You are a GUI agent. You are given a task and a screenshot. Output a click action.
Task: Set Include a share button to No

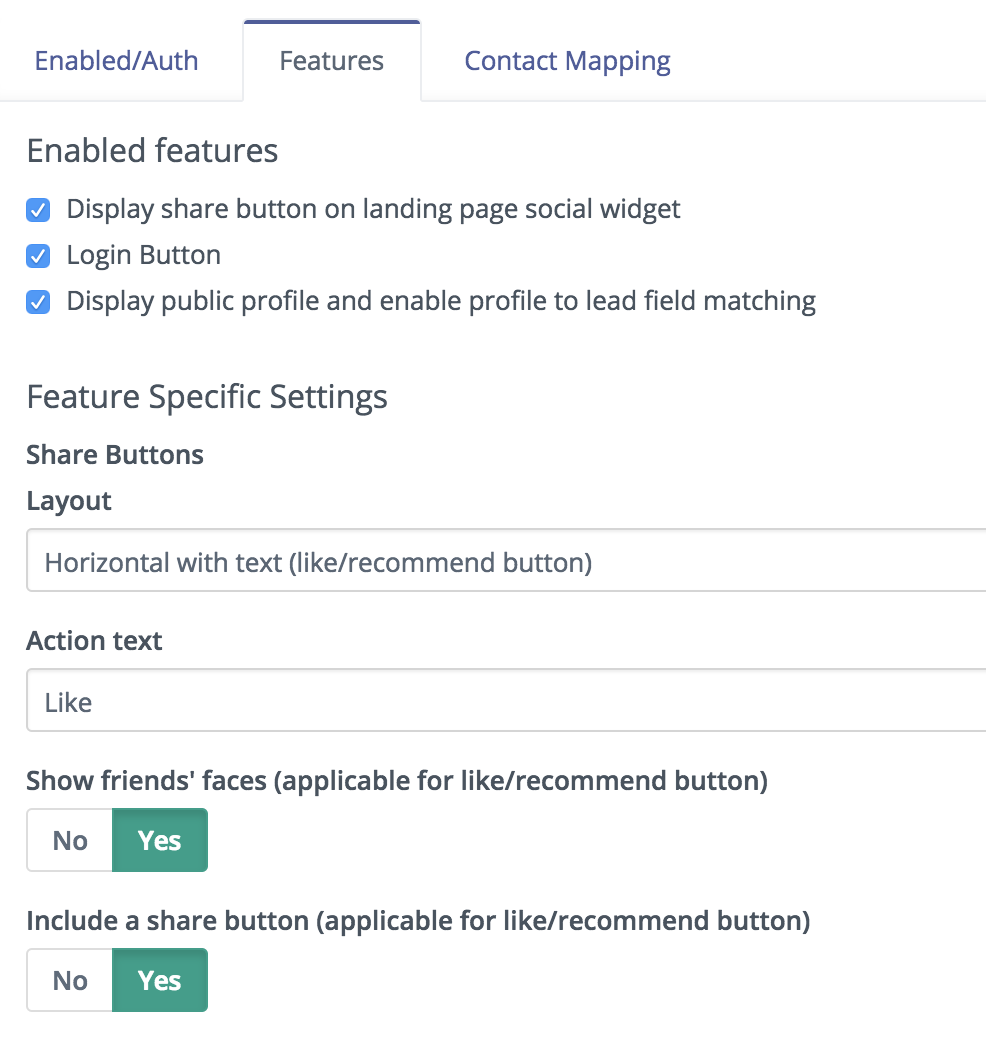pyautogui.click(x=70, y=980)
